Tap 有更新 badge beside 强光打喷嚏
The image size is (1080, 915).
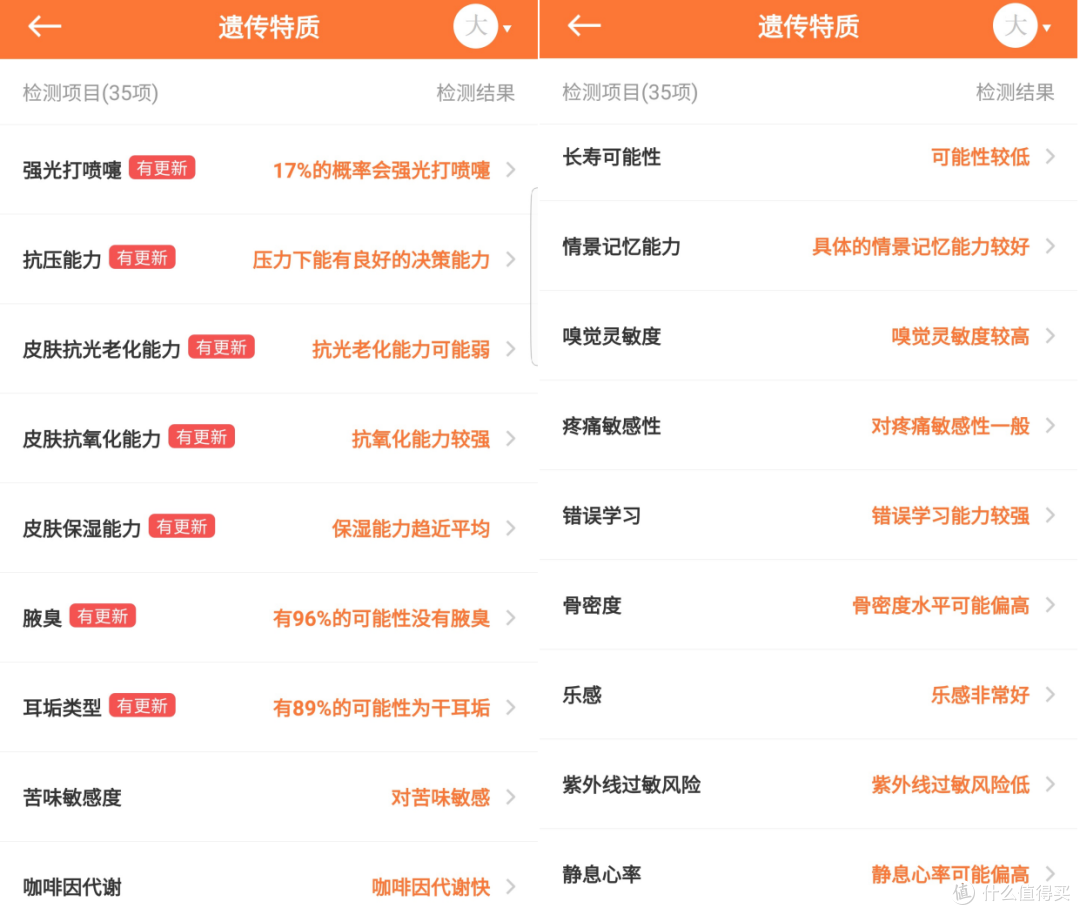click(x=162, y=168)
